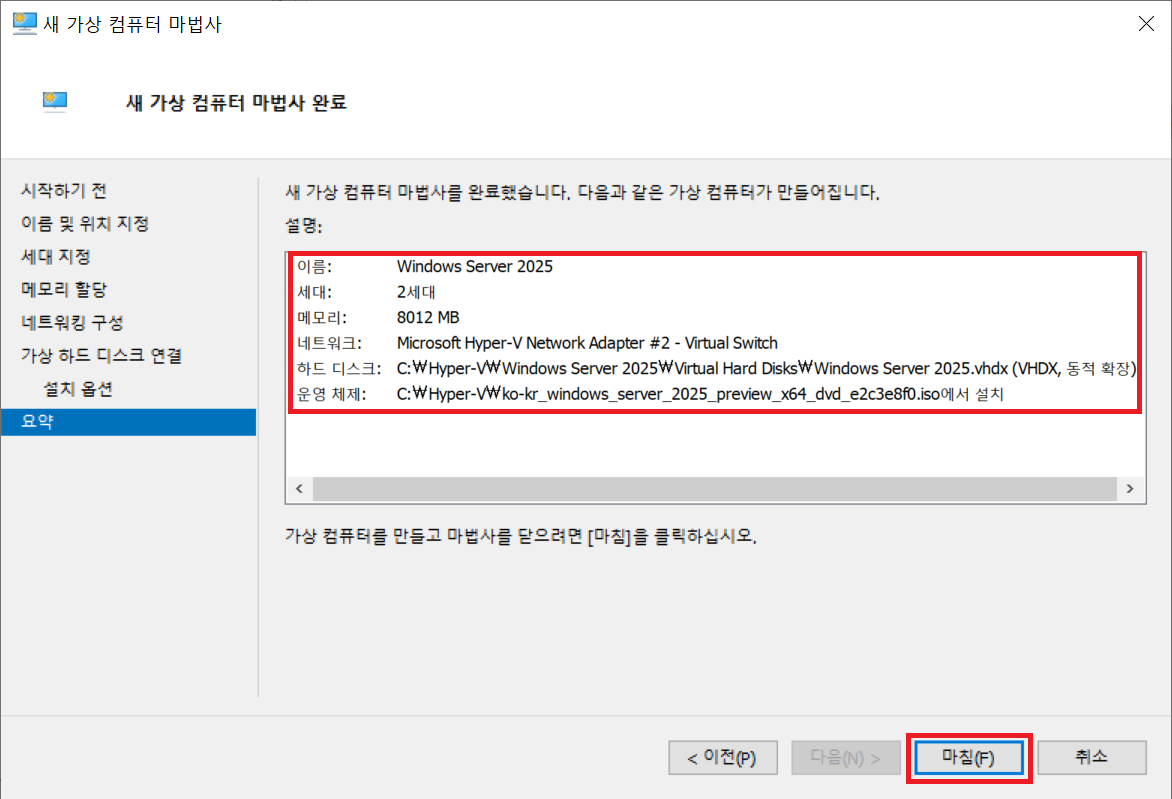Click the computer icon beside the header title
Image resolution: width=1172 pixels, height=799 pixels.
(x=55, y=101)
